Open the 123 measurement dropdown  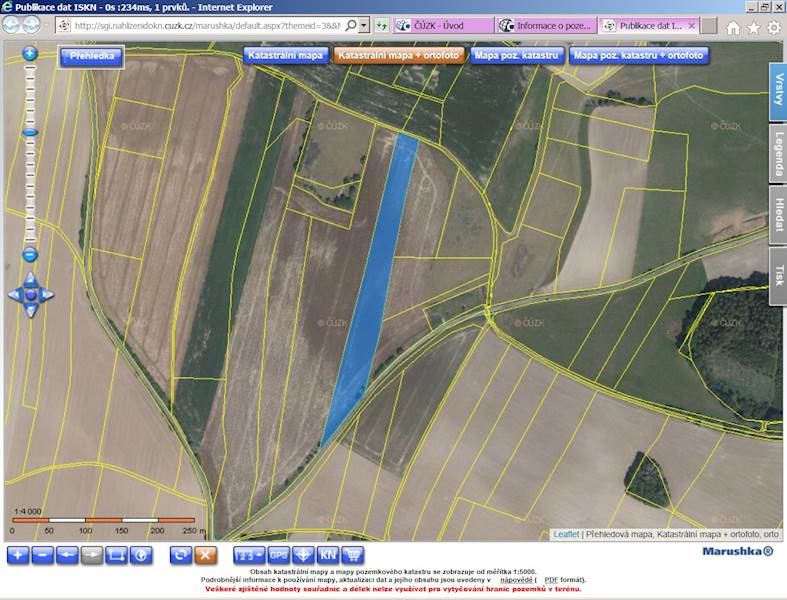pos(249,554)
